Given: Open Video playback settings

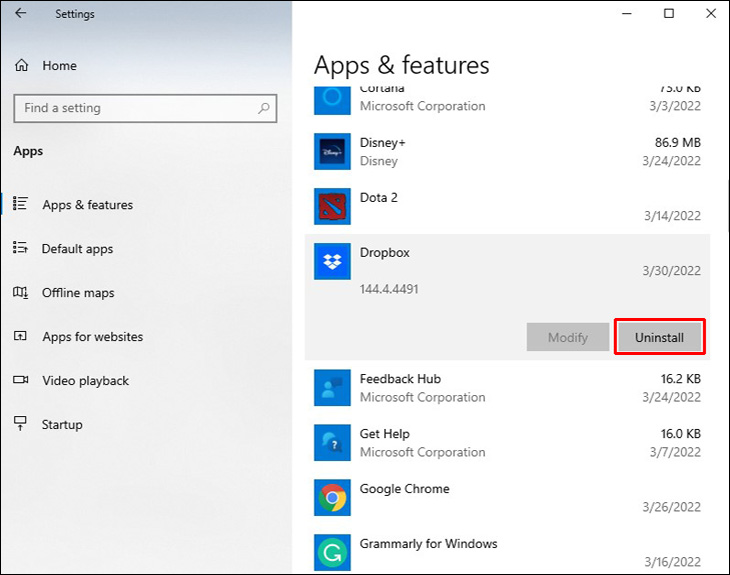Looking at the screenshot, I should (85, 381).
